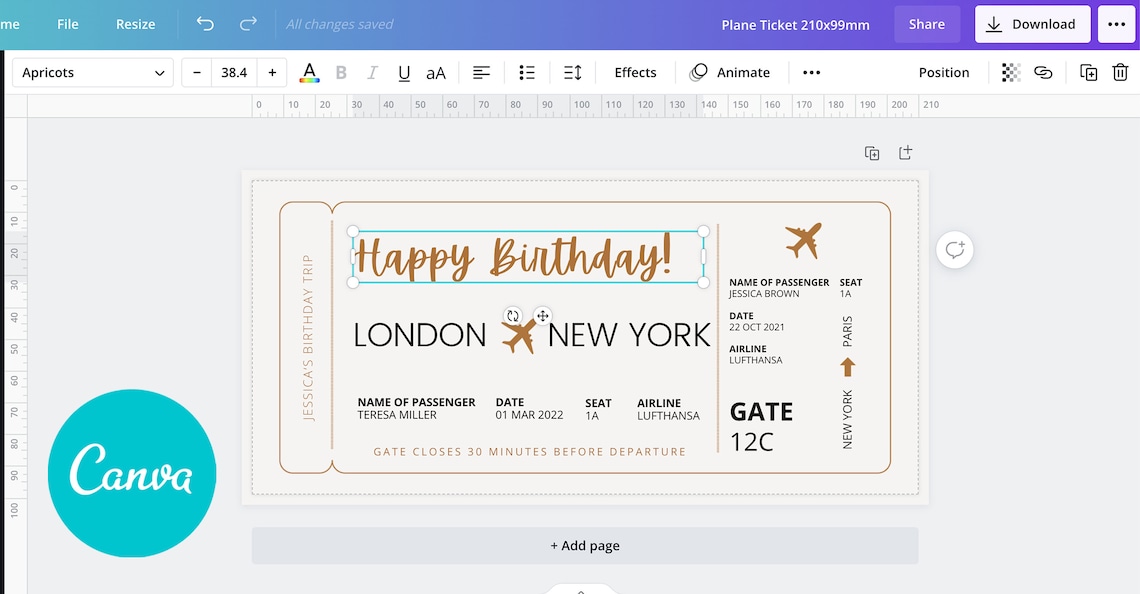The width and height of the screenshot is (1140, 594).
Task: Open the File menu
Action: tap(67, 23)
